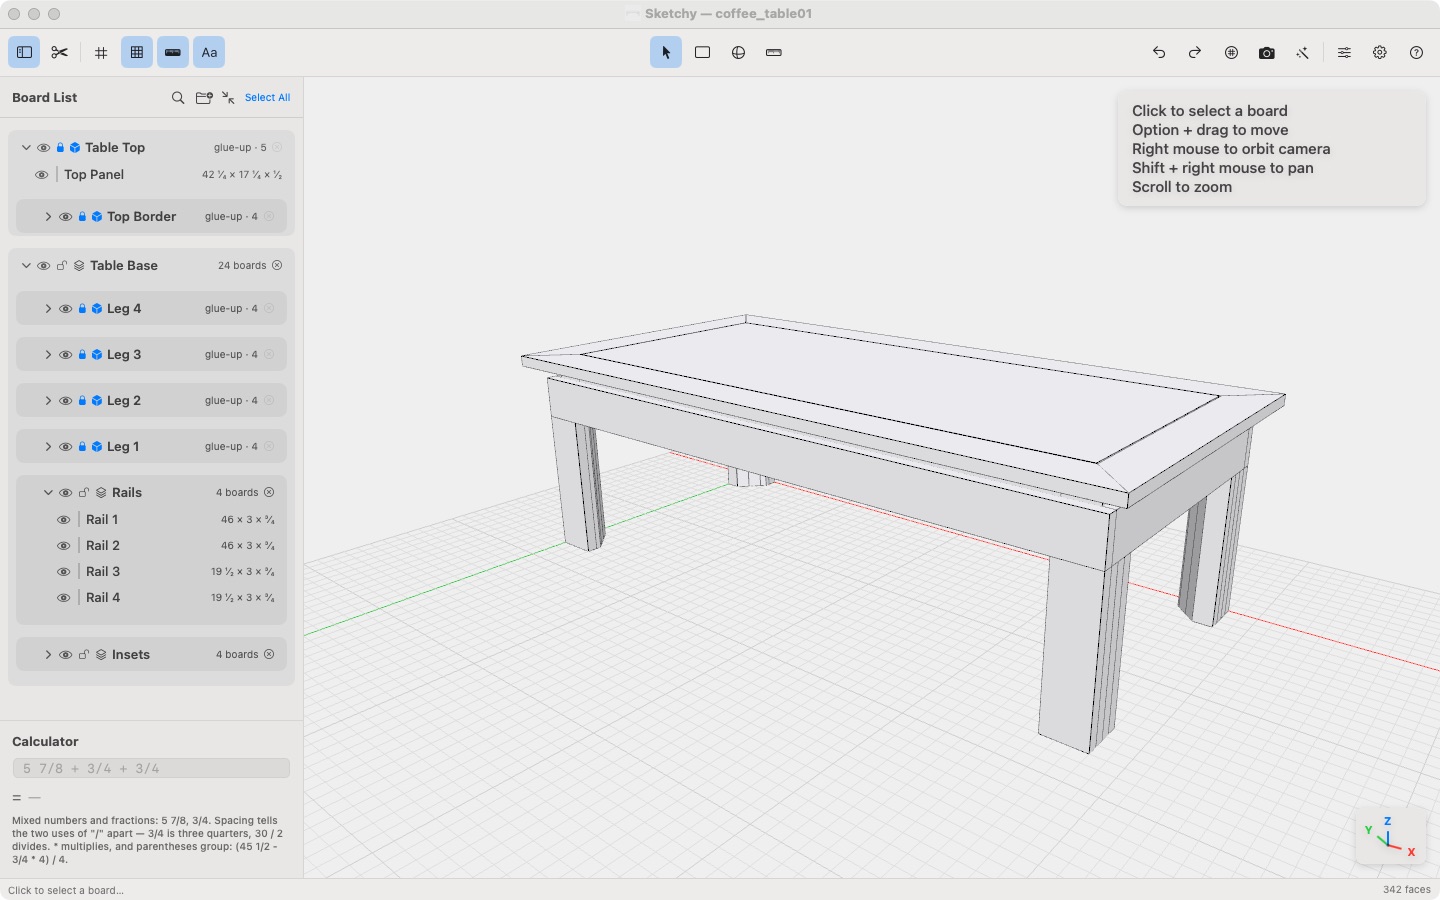This screenshot has width=1440, height=900.
Task: Click the scissors cut tool icon
Action: (x=60, y=52)
